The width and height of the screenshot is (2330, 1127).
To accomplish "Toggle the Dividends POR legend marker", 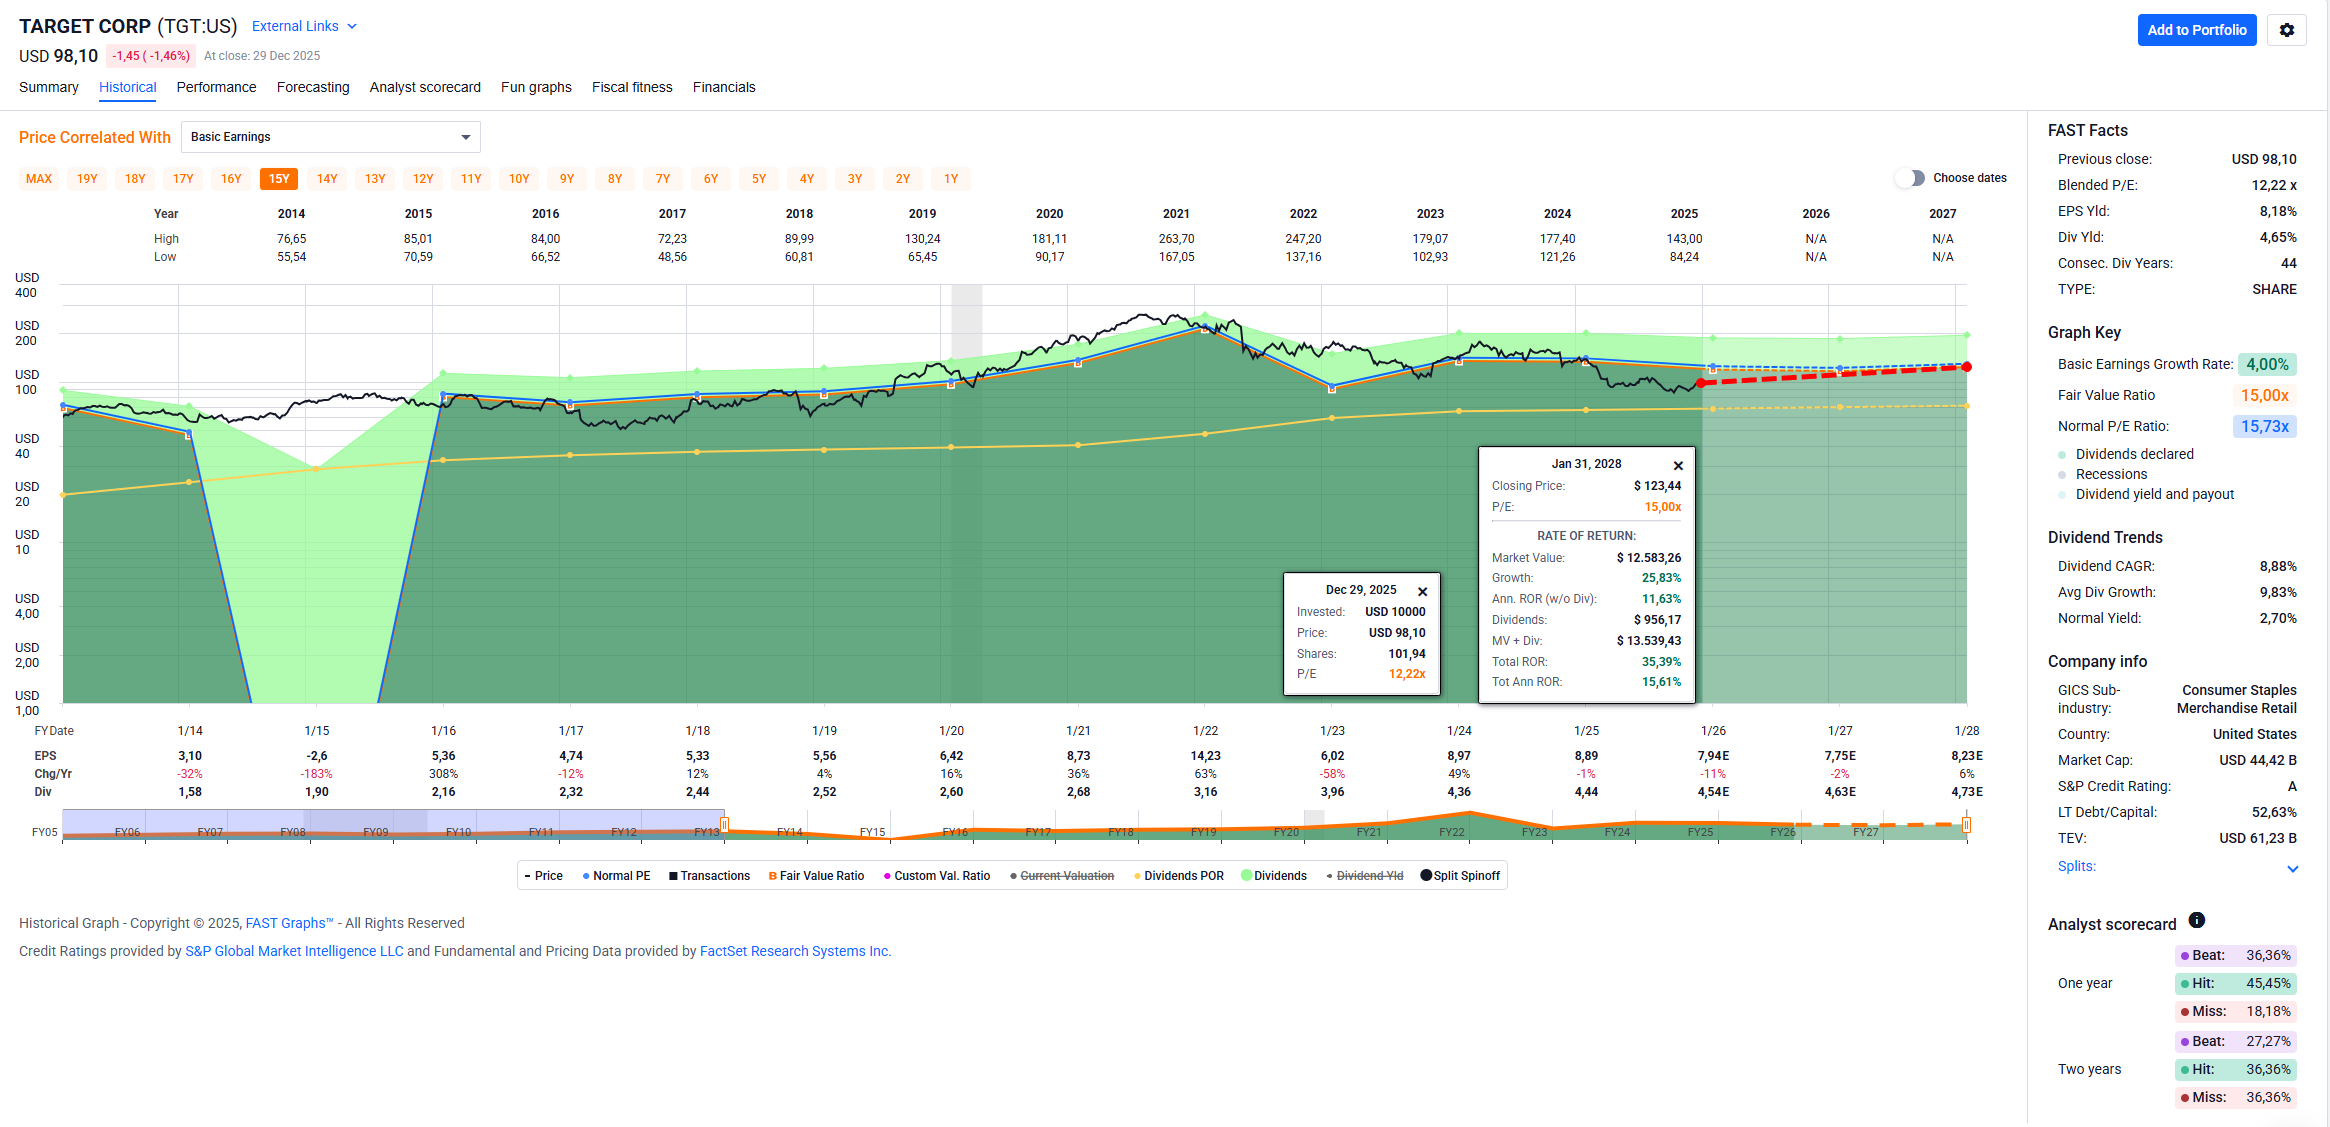I will (x=1137, y=876).
